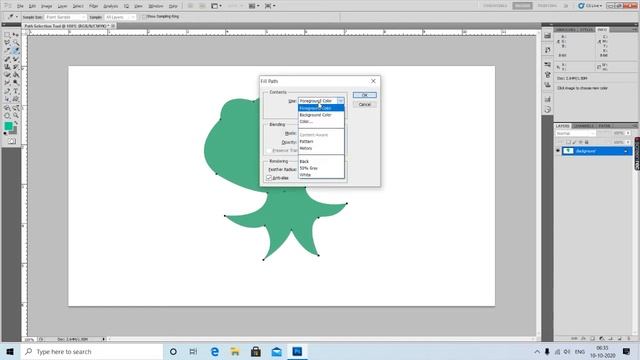Viewport: 640px width, 360px height.
Task: Hide the Background layer eye icon
Action: (558, 151)
